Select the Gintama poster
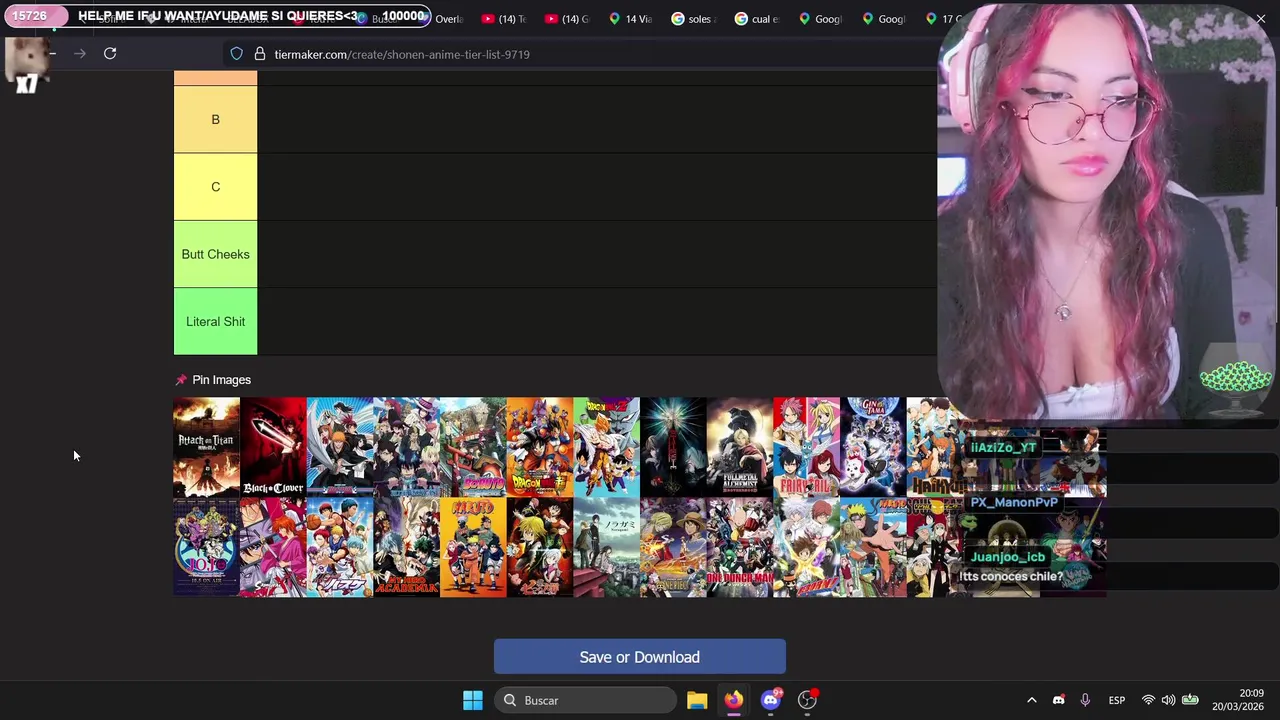 coord(873,447)
